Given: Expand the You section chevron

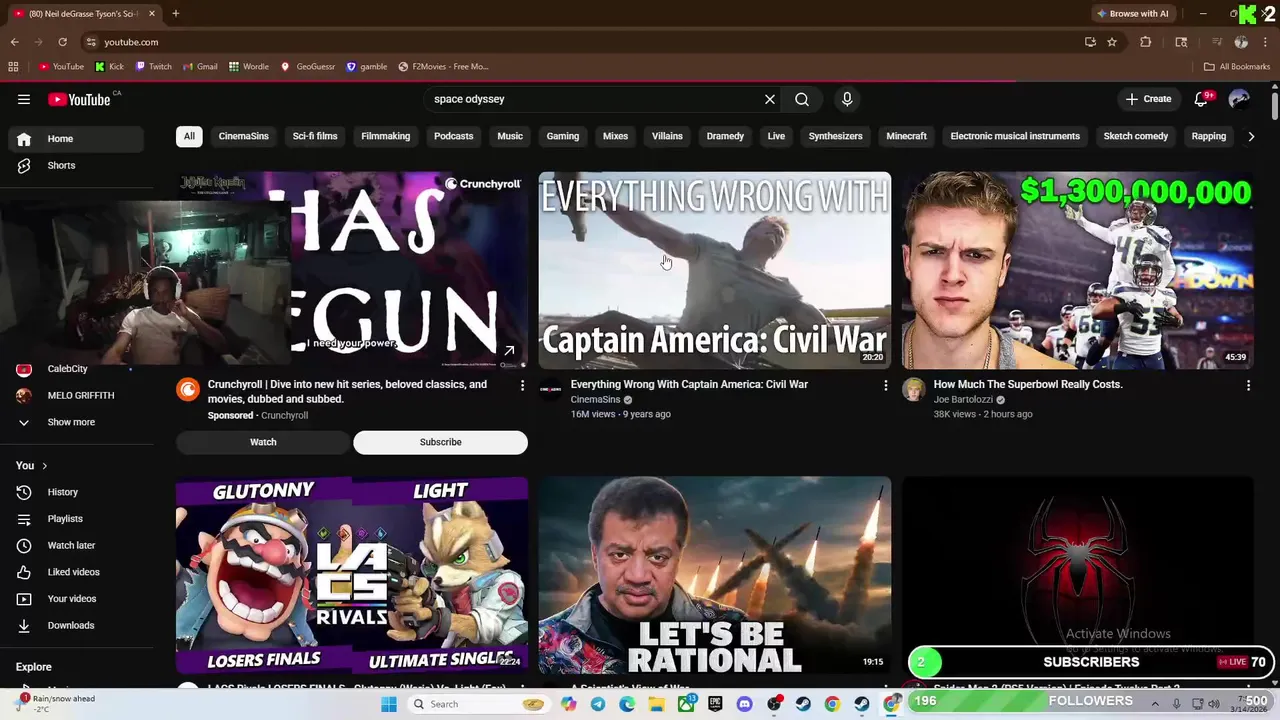Looking at the screenshot, I should (x=44, y=466).
